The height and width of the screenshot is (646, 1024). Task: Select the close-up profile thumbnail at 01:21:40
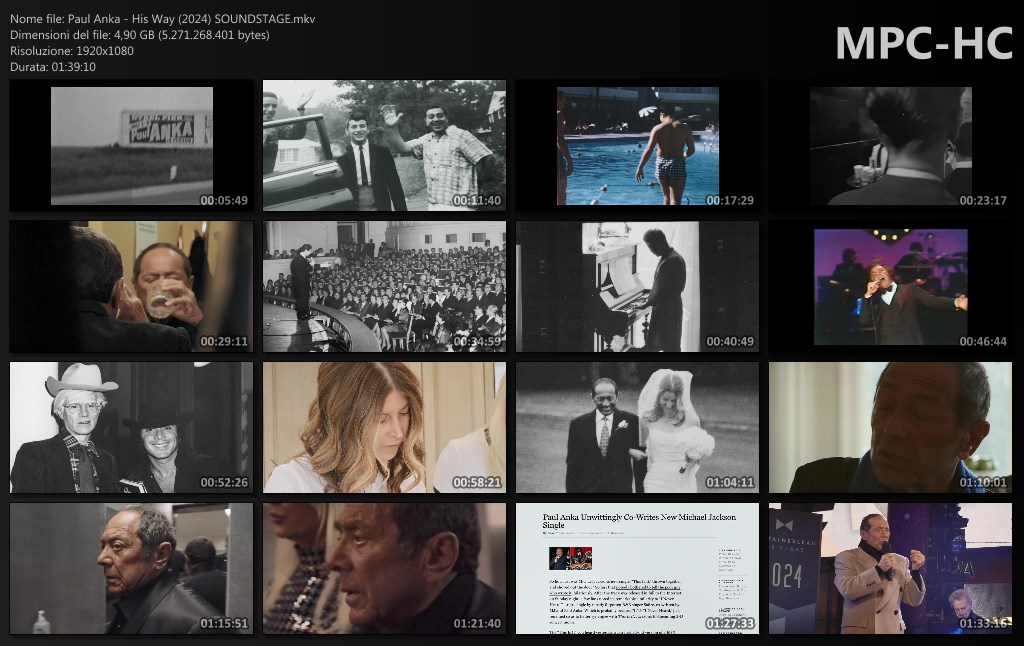click(x=384, y=569)
